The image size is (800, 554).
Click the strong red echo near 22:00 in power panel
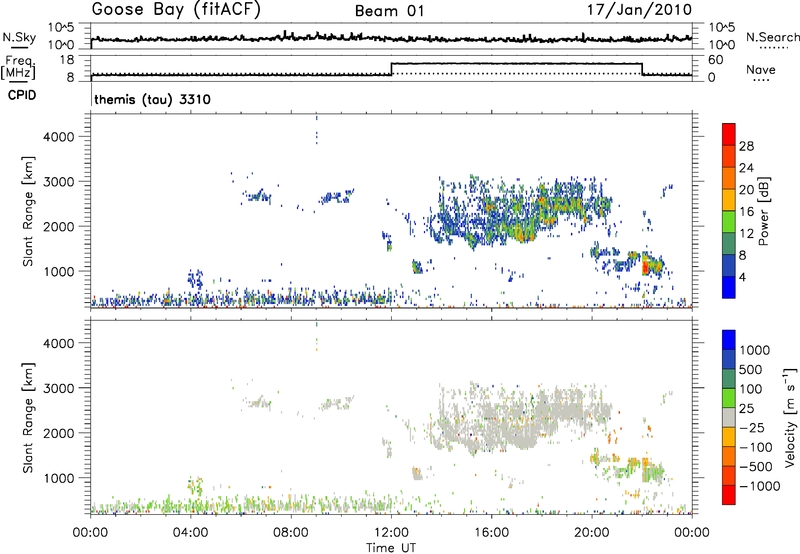[645, 265]
